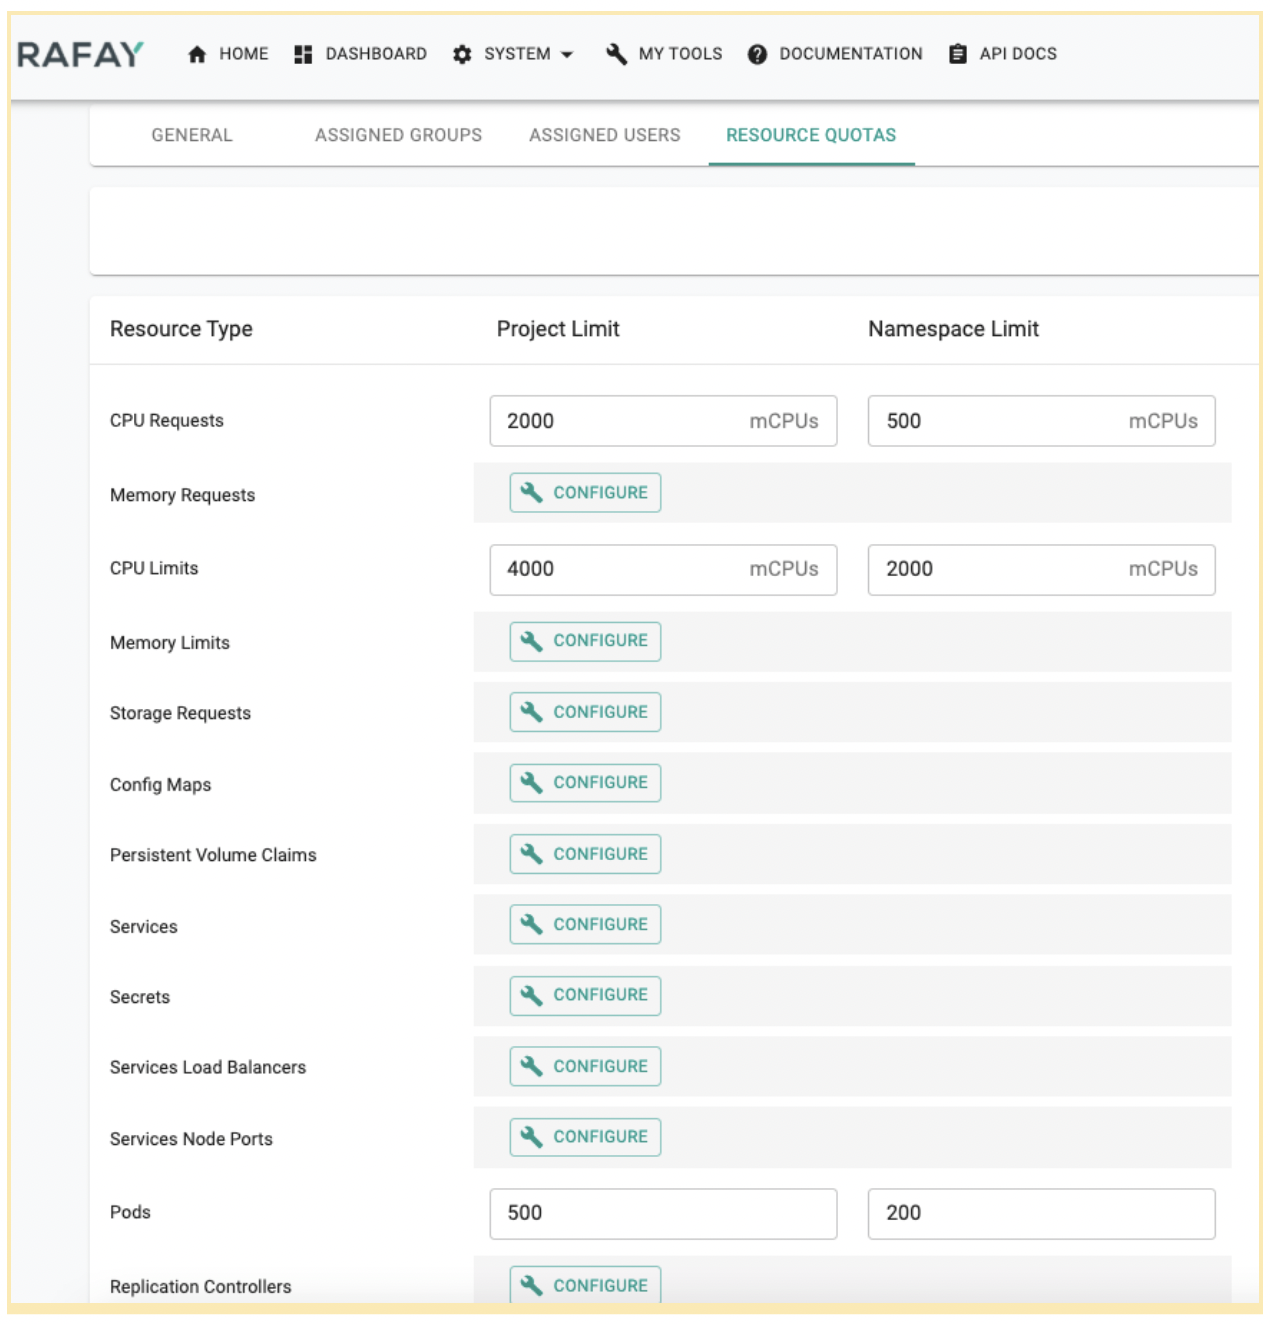
Task: Click the Documentation question mark icon
Action: (x=757, y=54)
